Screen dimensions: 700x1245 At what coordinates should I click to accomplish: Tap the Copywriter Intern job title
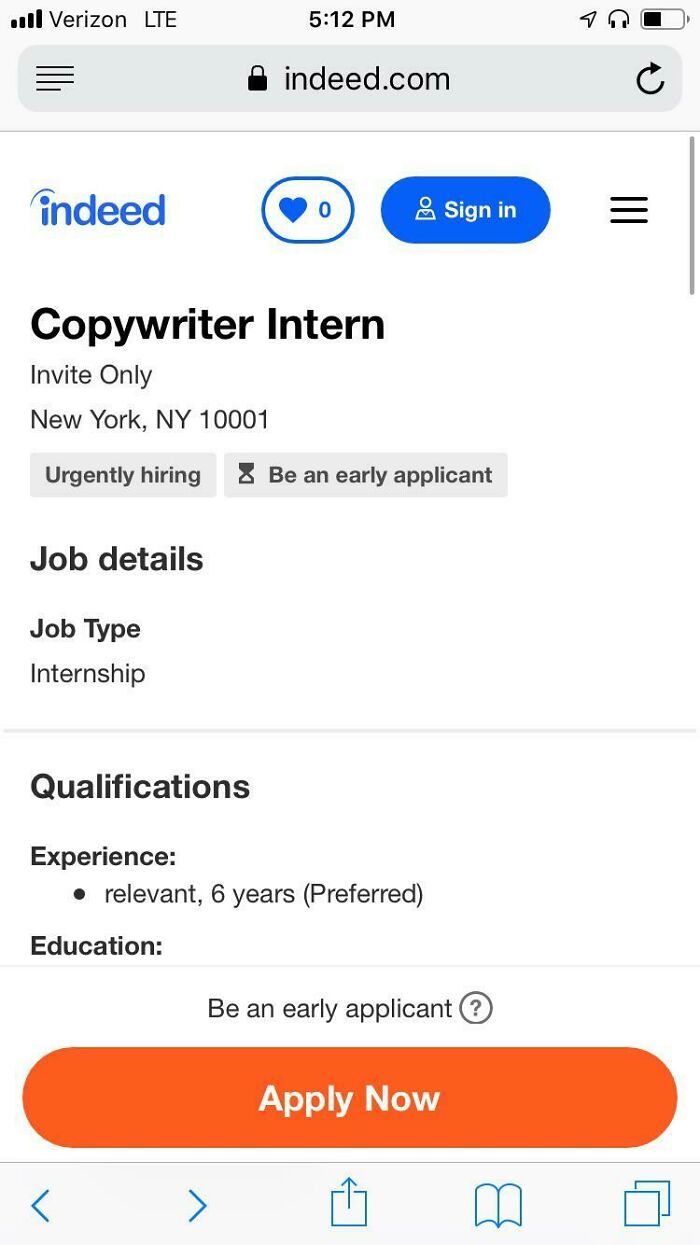(207, 323)
